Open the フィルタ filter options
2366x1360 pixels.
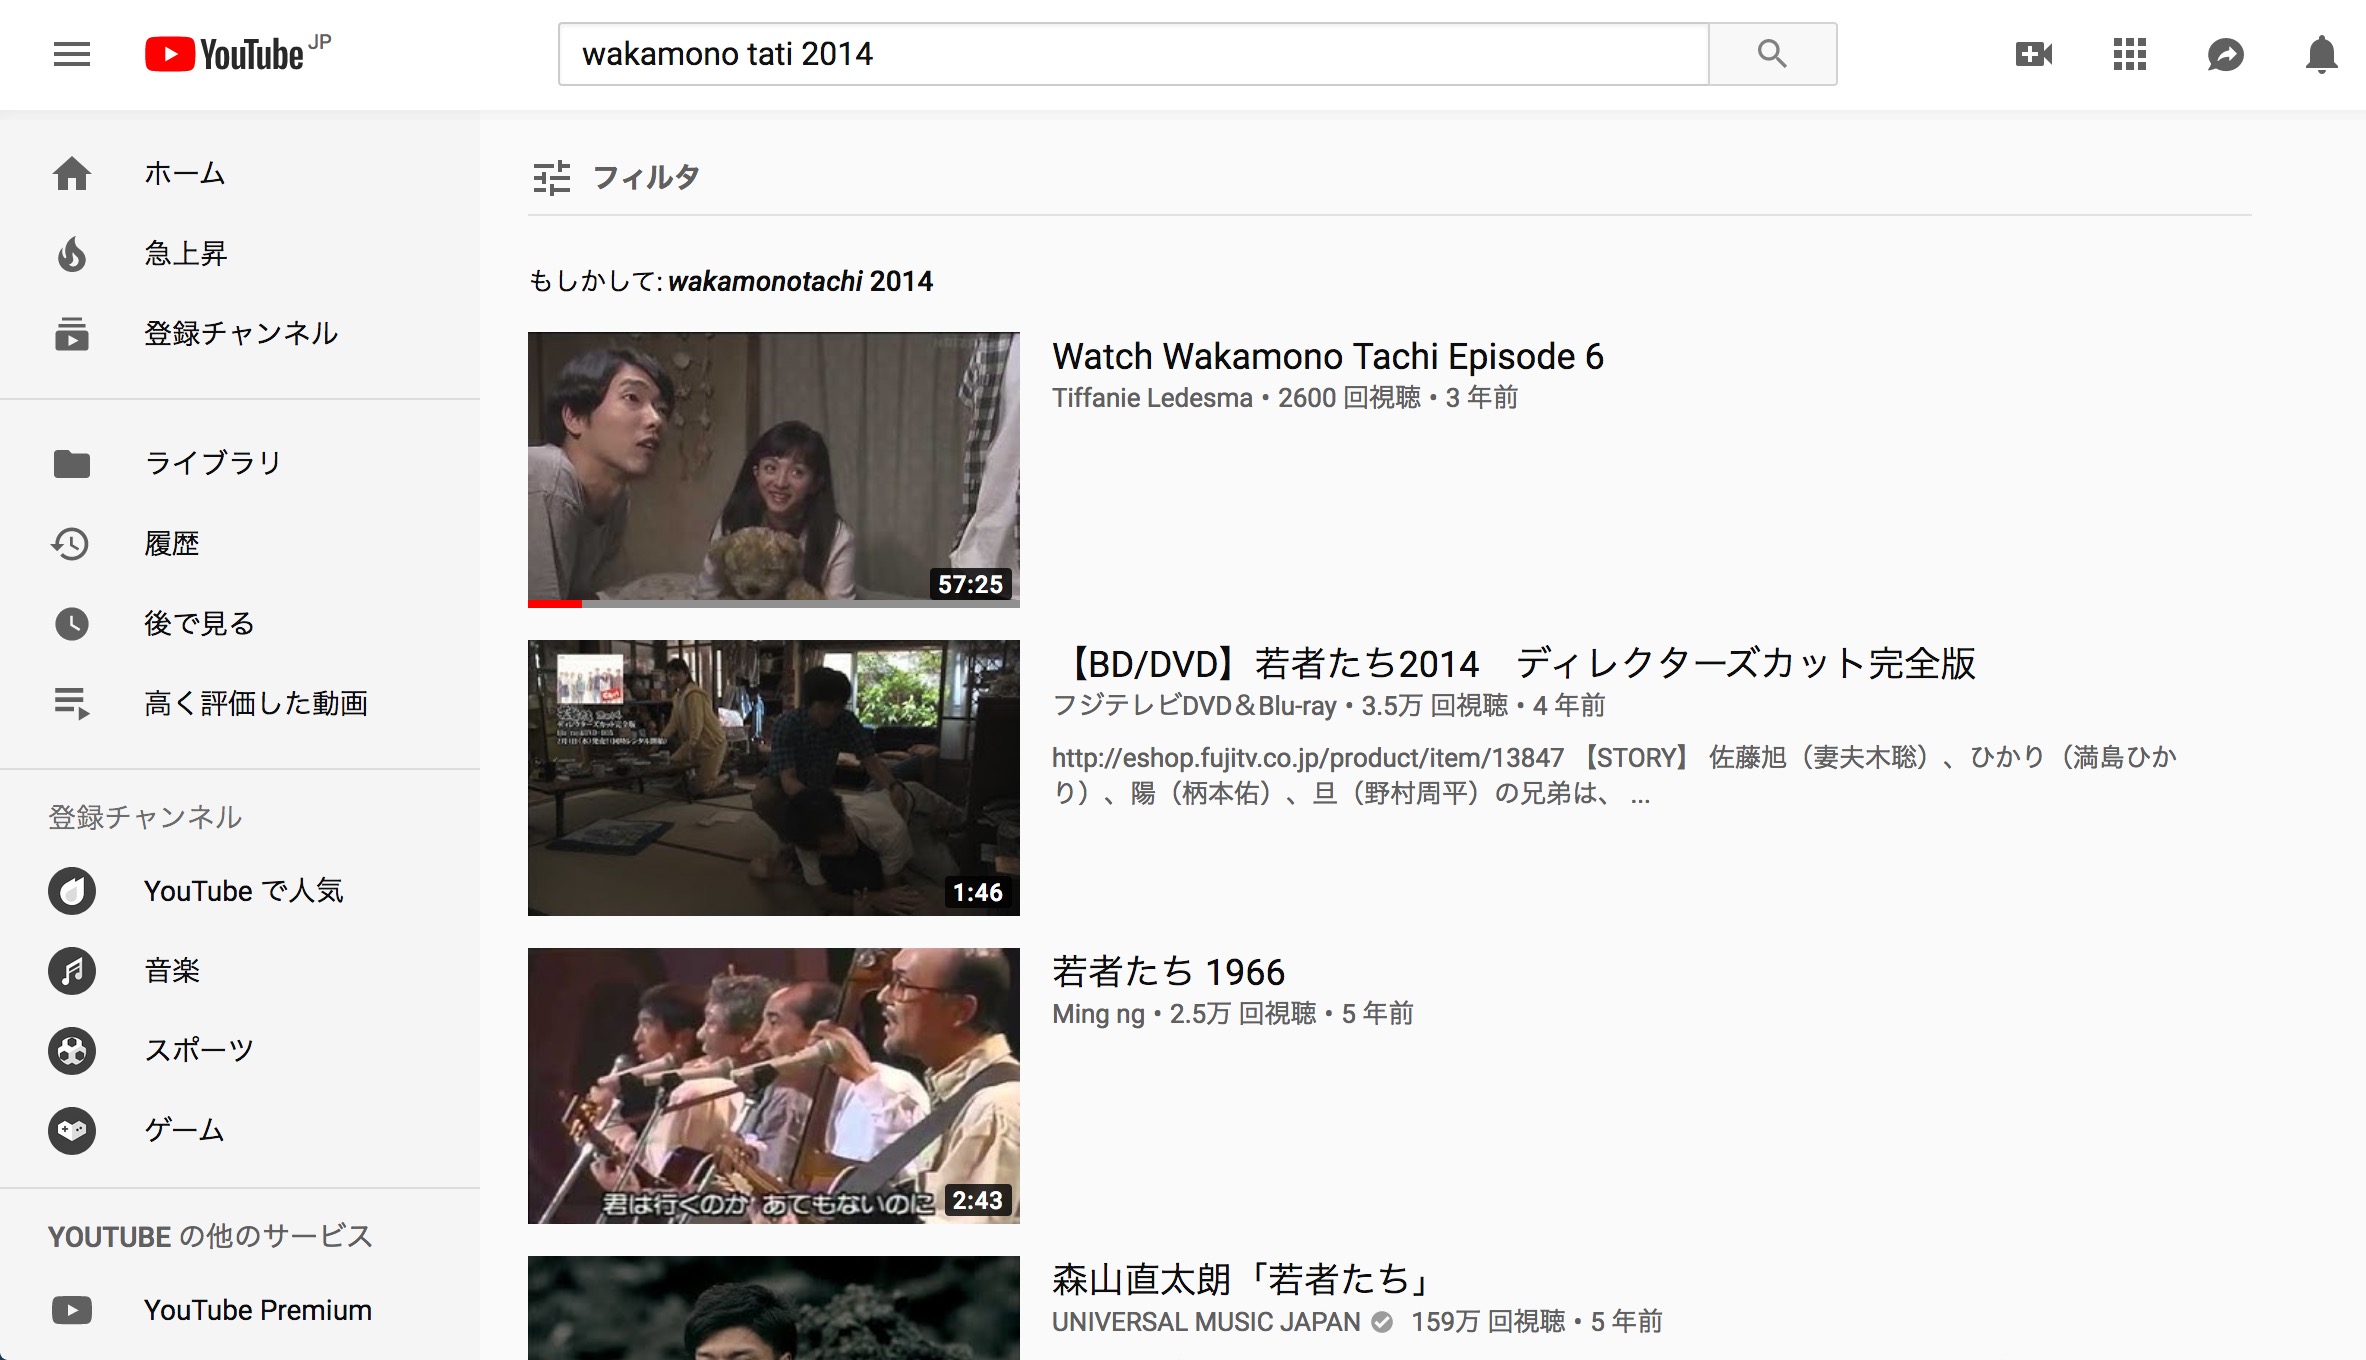pos(616,178)
